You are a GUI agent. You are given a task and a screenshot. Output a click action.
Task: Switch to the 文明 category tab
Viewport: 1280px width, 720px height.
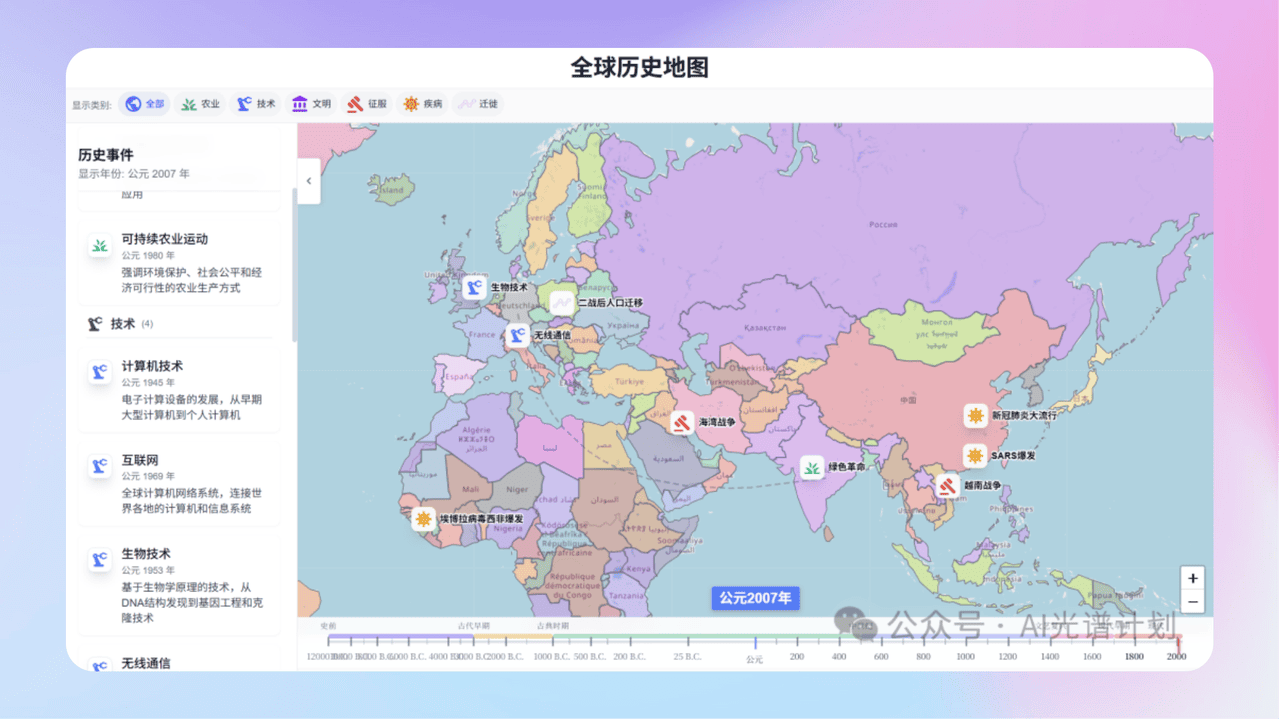[x=311, y=104]
